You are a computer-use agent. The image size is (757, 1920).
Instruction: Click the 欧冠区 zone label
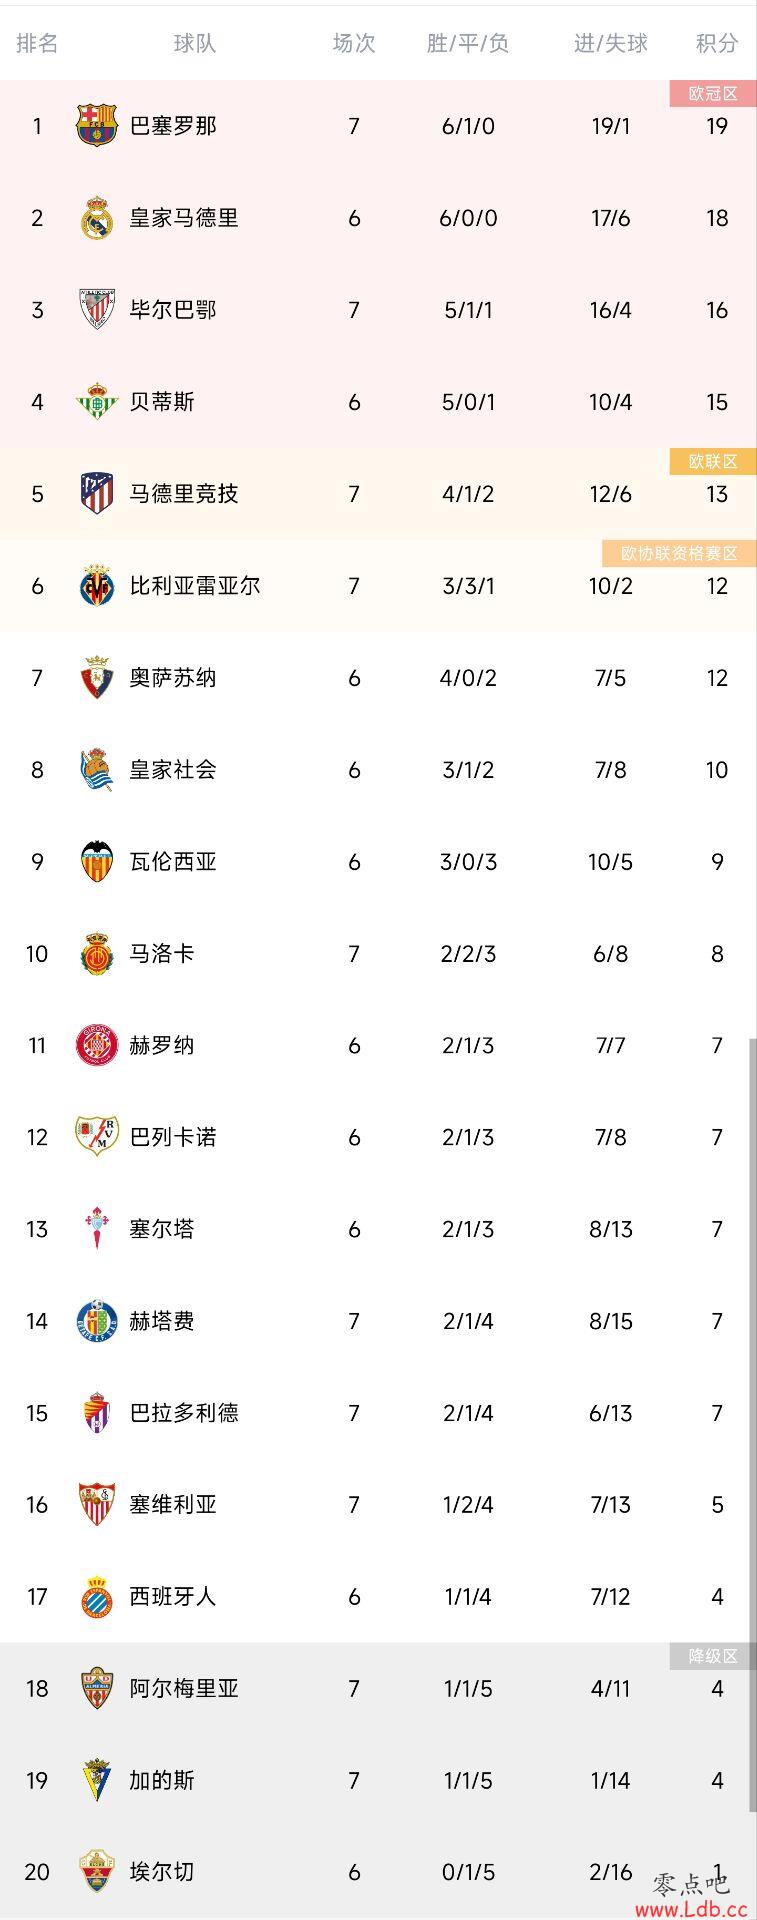coord(713,93)
